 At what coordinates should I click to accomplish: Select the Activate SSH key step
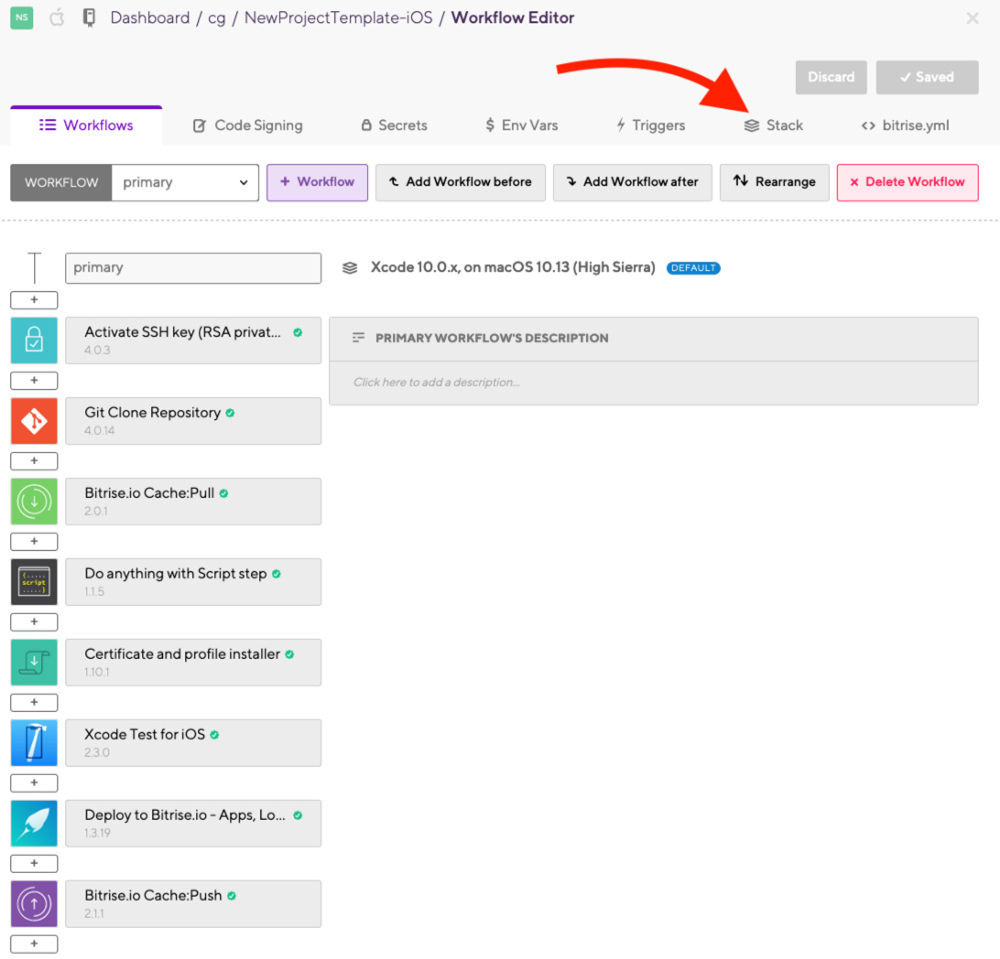coord(193,340)
